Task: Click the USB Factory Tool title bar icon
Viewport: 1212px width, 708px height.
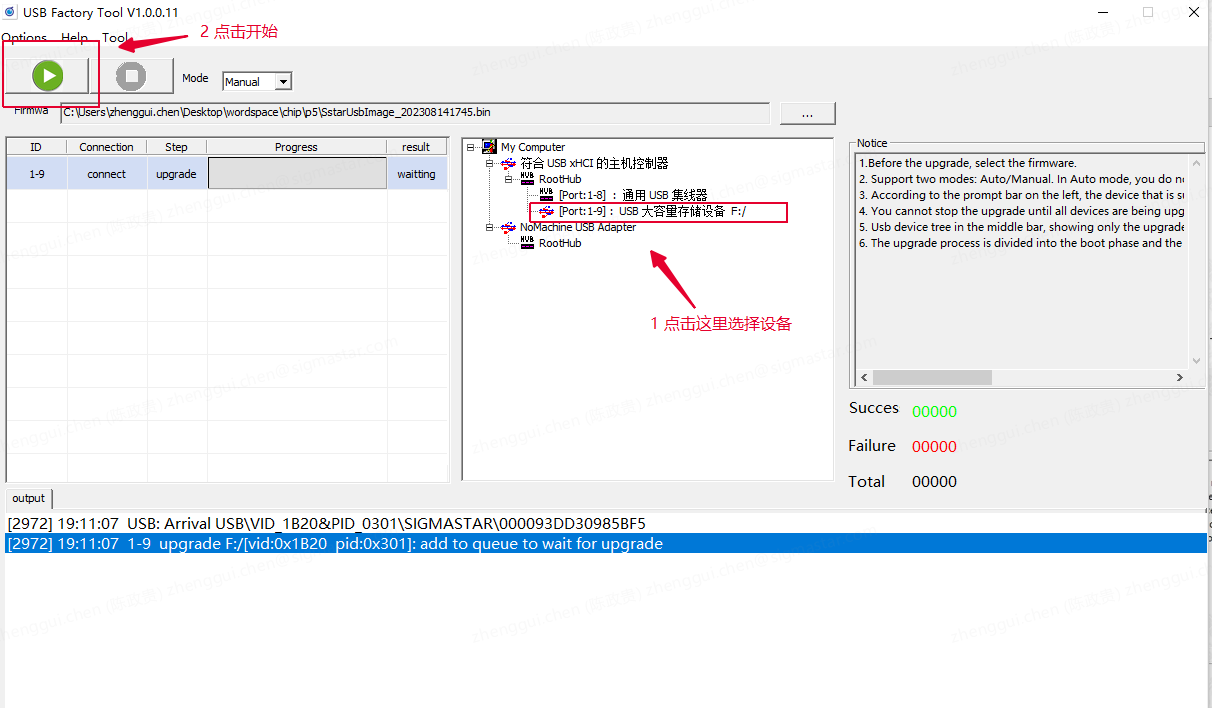Action: [10, 12]
